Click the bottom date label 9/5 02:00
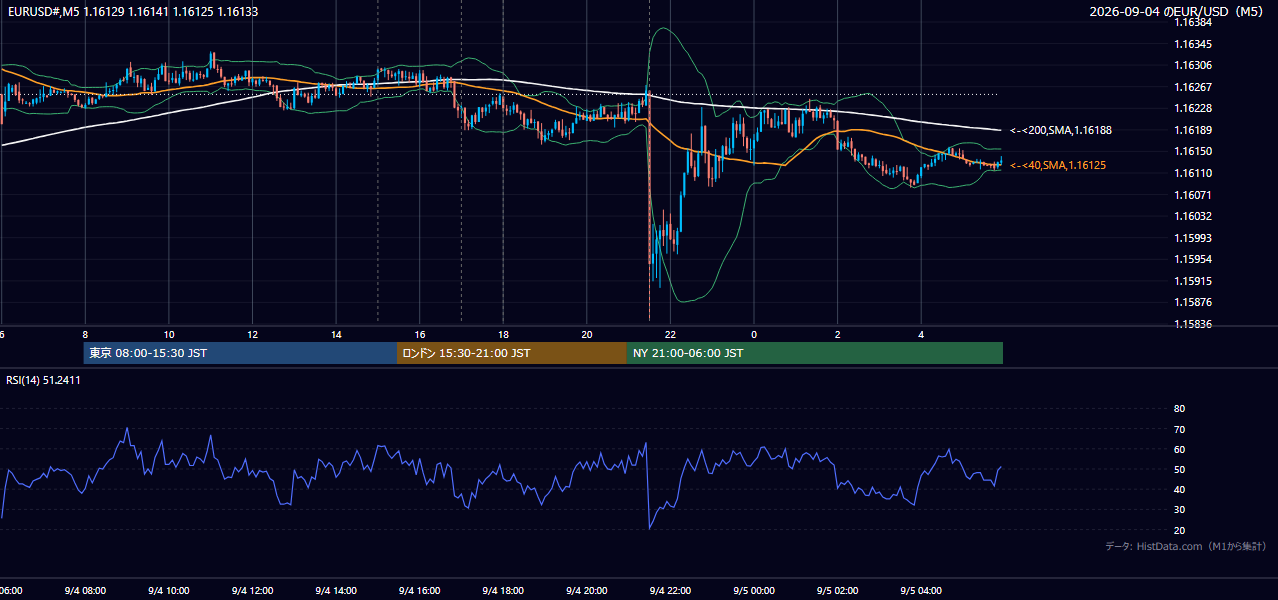The height and width of the screenshot is (600, 1278). [837, 591]
